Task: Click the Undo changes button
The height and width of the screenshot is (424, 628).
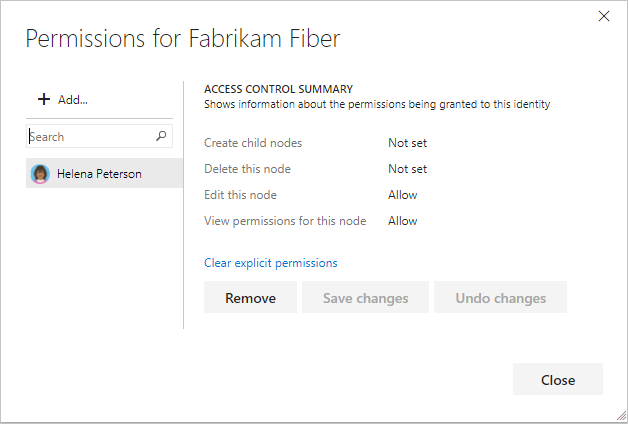Action: coord(500,298)
